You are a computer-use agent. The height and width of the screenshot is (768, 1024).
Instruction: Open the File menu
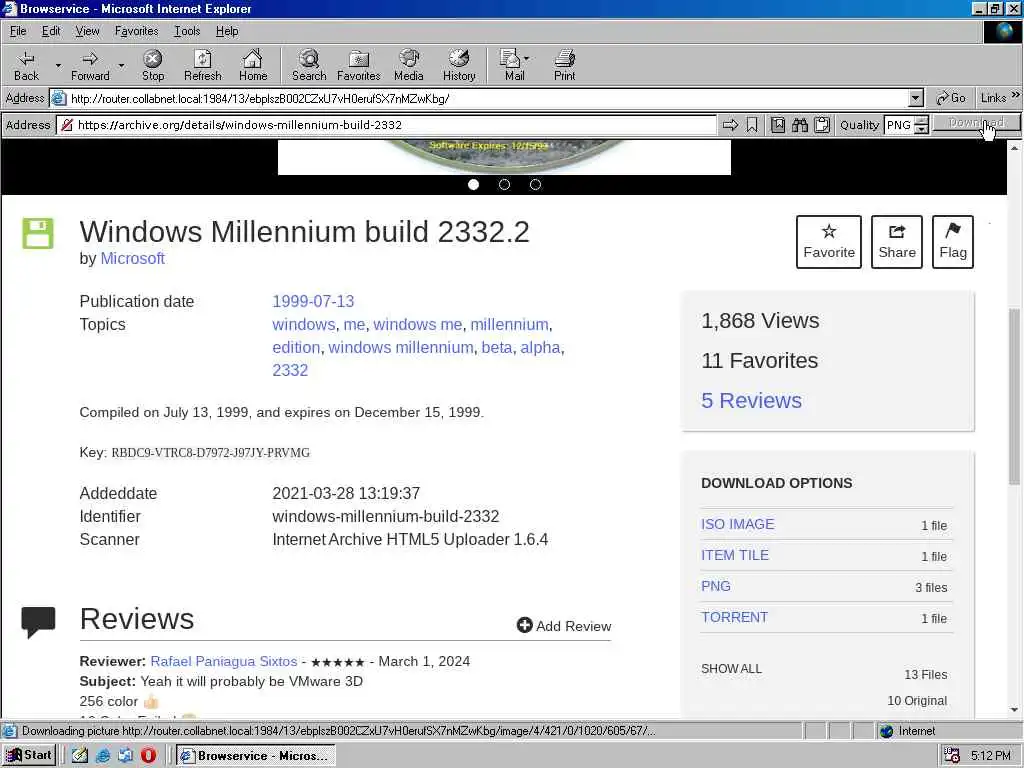click(18, 31)
